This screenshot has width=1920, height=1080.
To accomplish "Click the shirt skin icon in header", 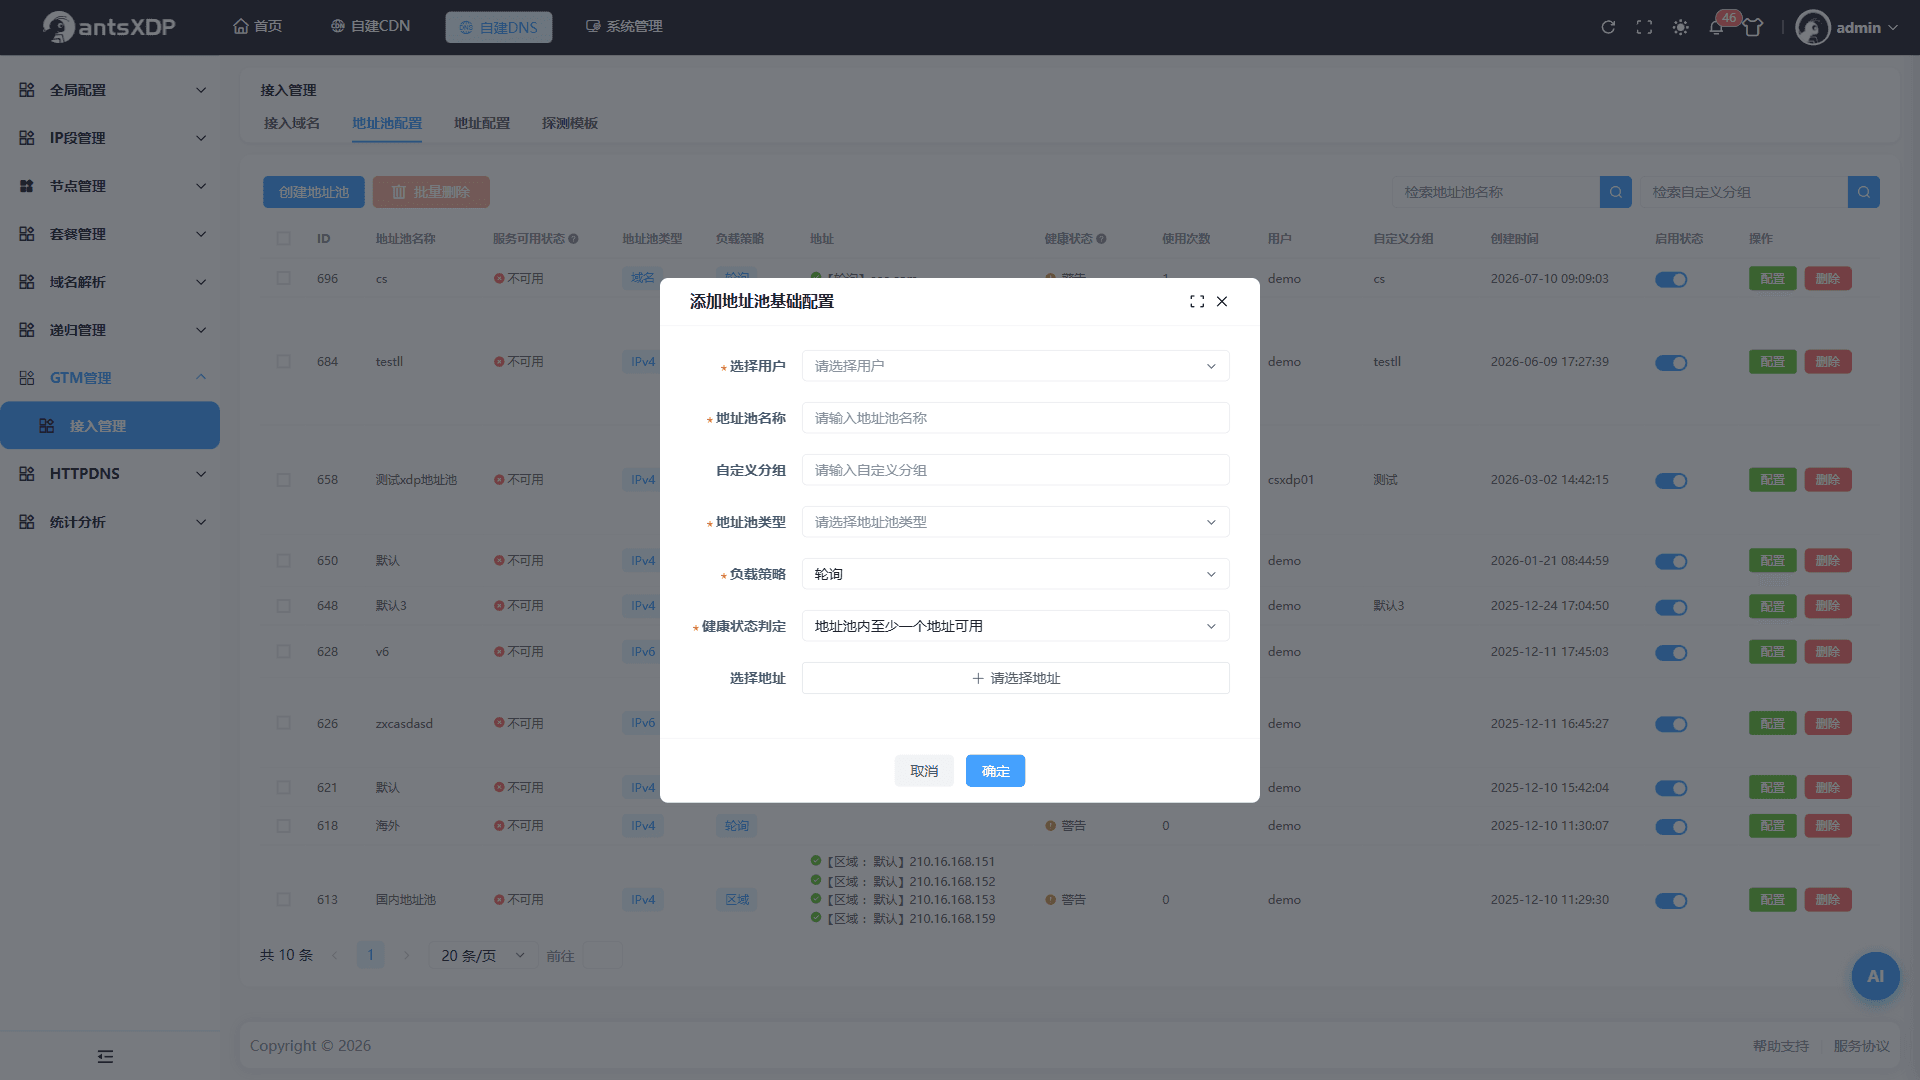I will click(x=1753, y=27).
